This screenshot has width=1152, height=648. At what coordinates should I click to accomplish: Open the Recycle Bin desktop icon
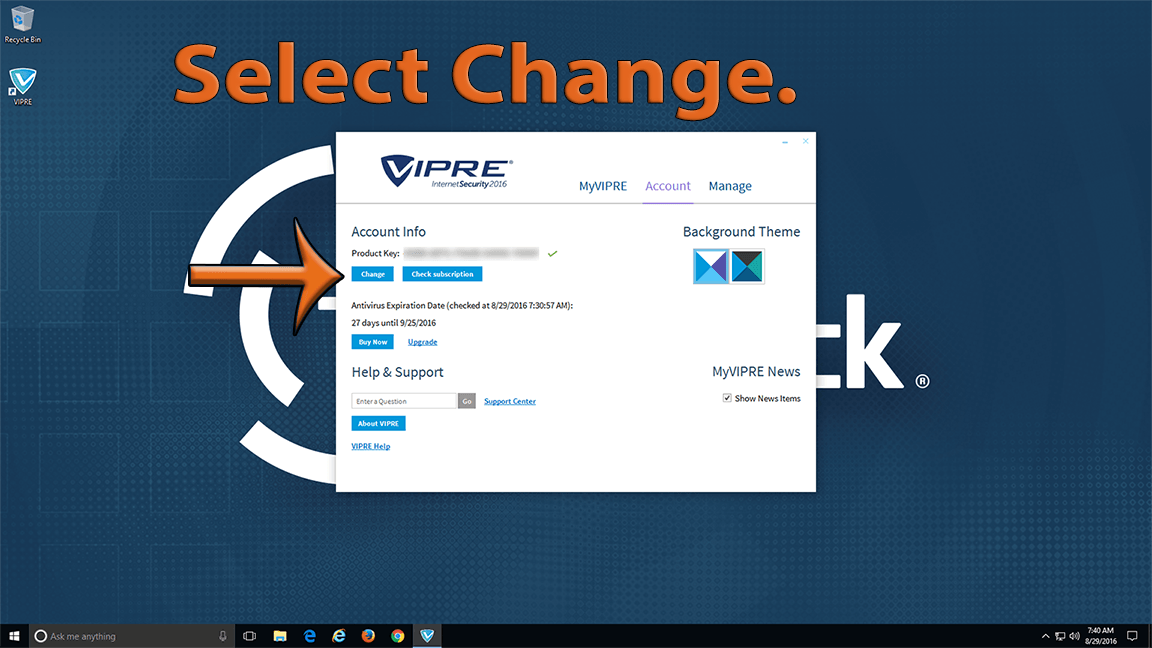pos(22,20)
